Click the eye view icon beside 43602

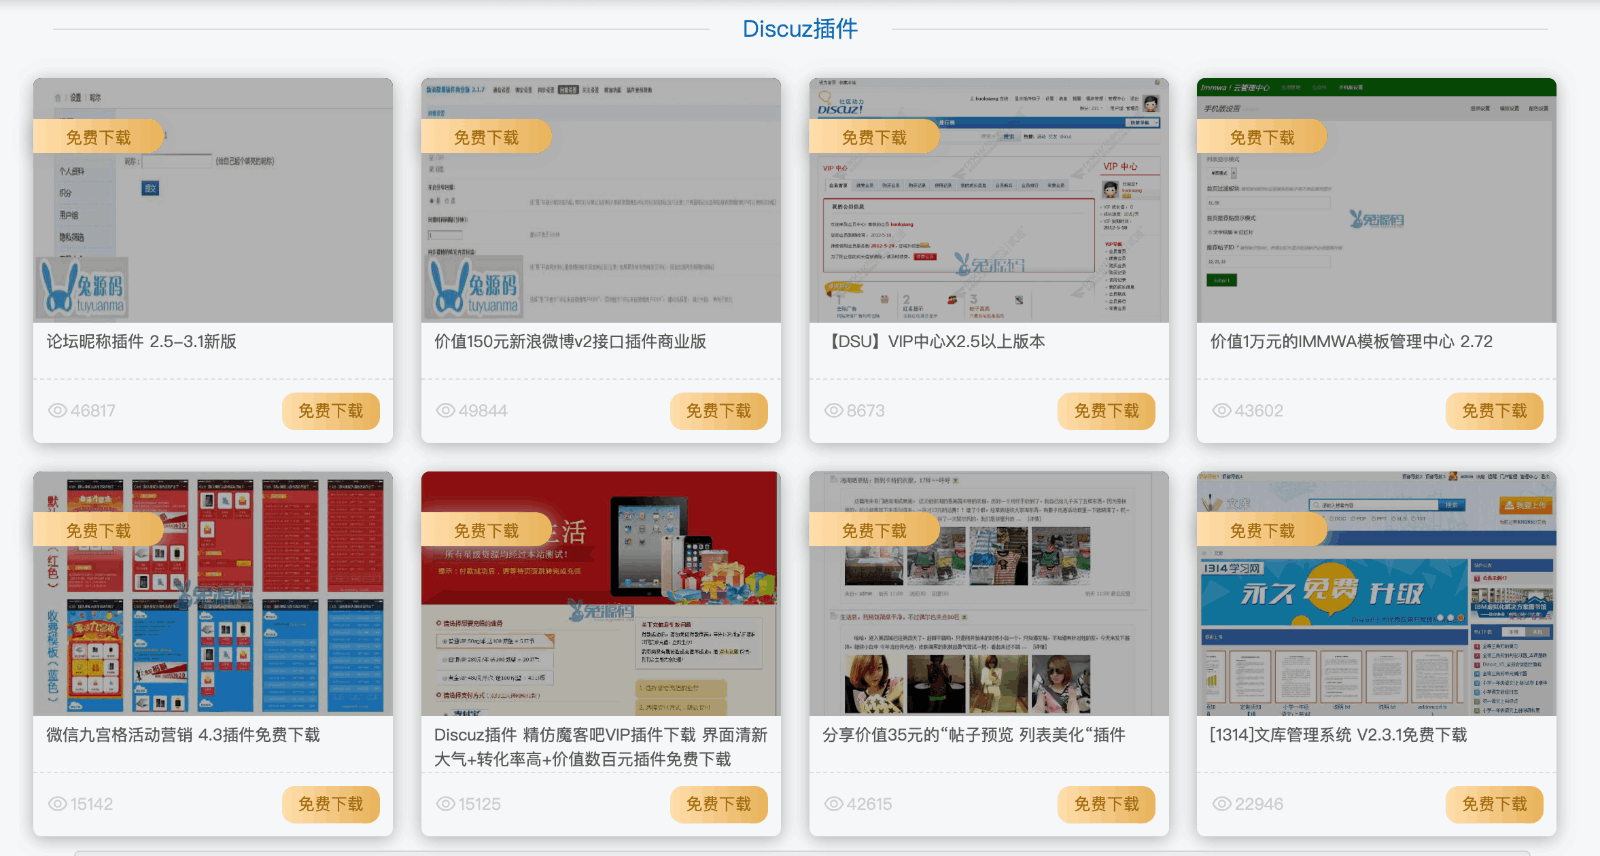tap(1221, 411)
